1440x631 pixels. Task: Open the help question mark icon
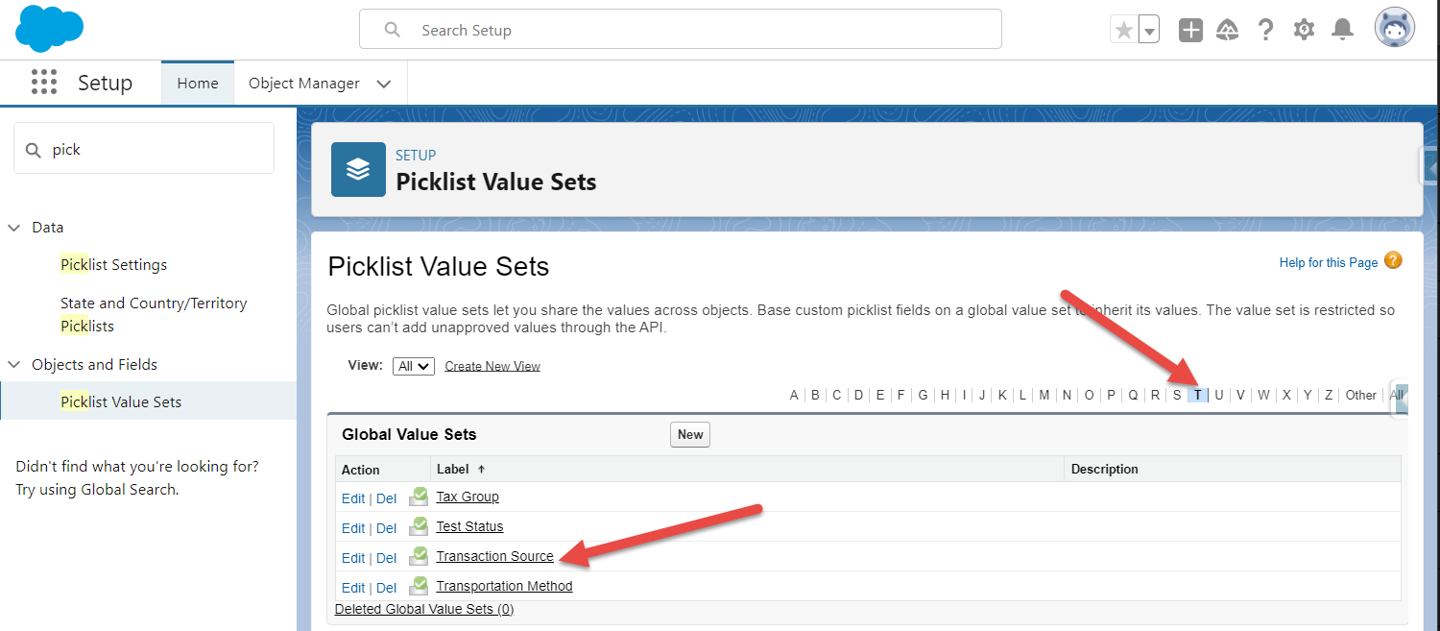[x=1265, y=30]
